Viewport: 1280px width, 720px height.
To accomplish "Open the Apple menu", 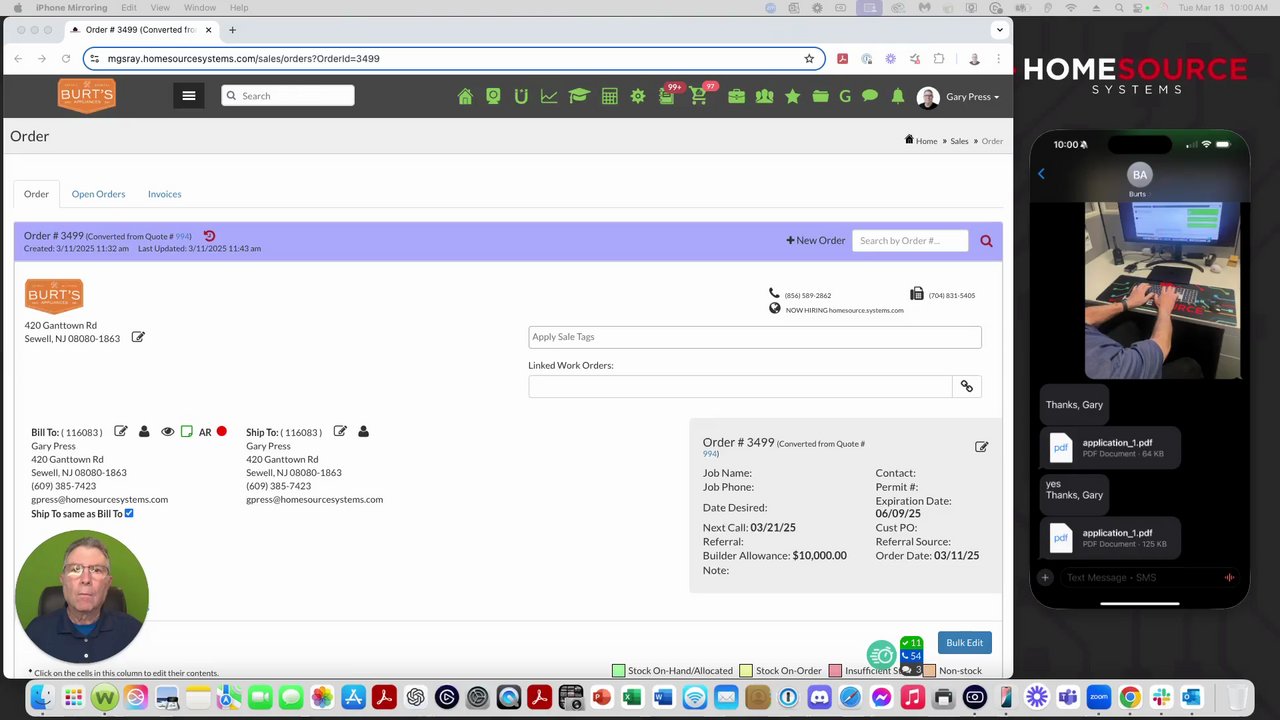I will coord(17,8).
